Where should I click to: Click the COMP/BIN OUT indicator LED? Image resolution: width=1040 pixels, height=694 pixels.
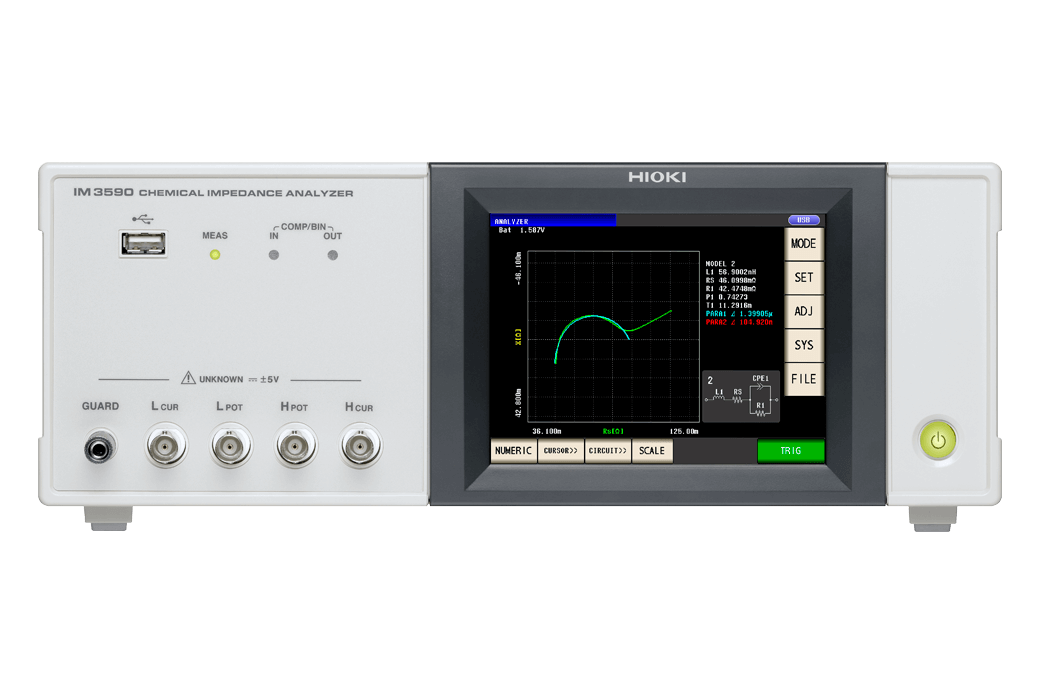(x=333, y=255)
